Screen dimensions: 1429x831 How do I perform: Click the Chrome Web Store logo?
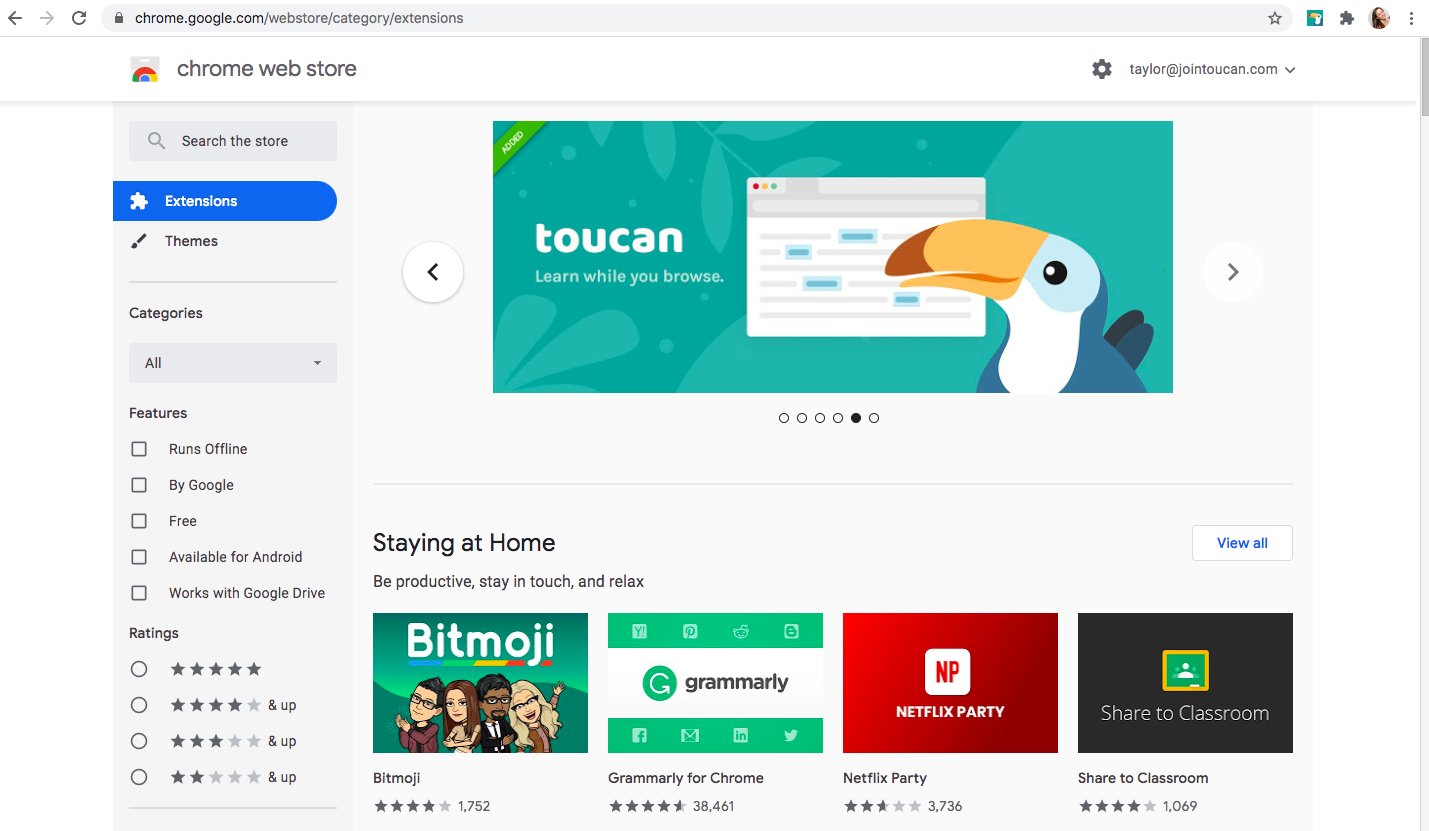145,69
